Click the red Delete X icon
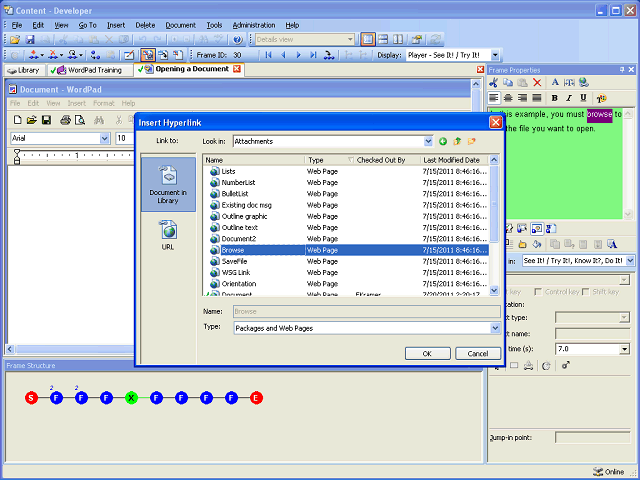 (x=537, y=82)
